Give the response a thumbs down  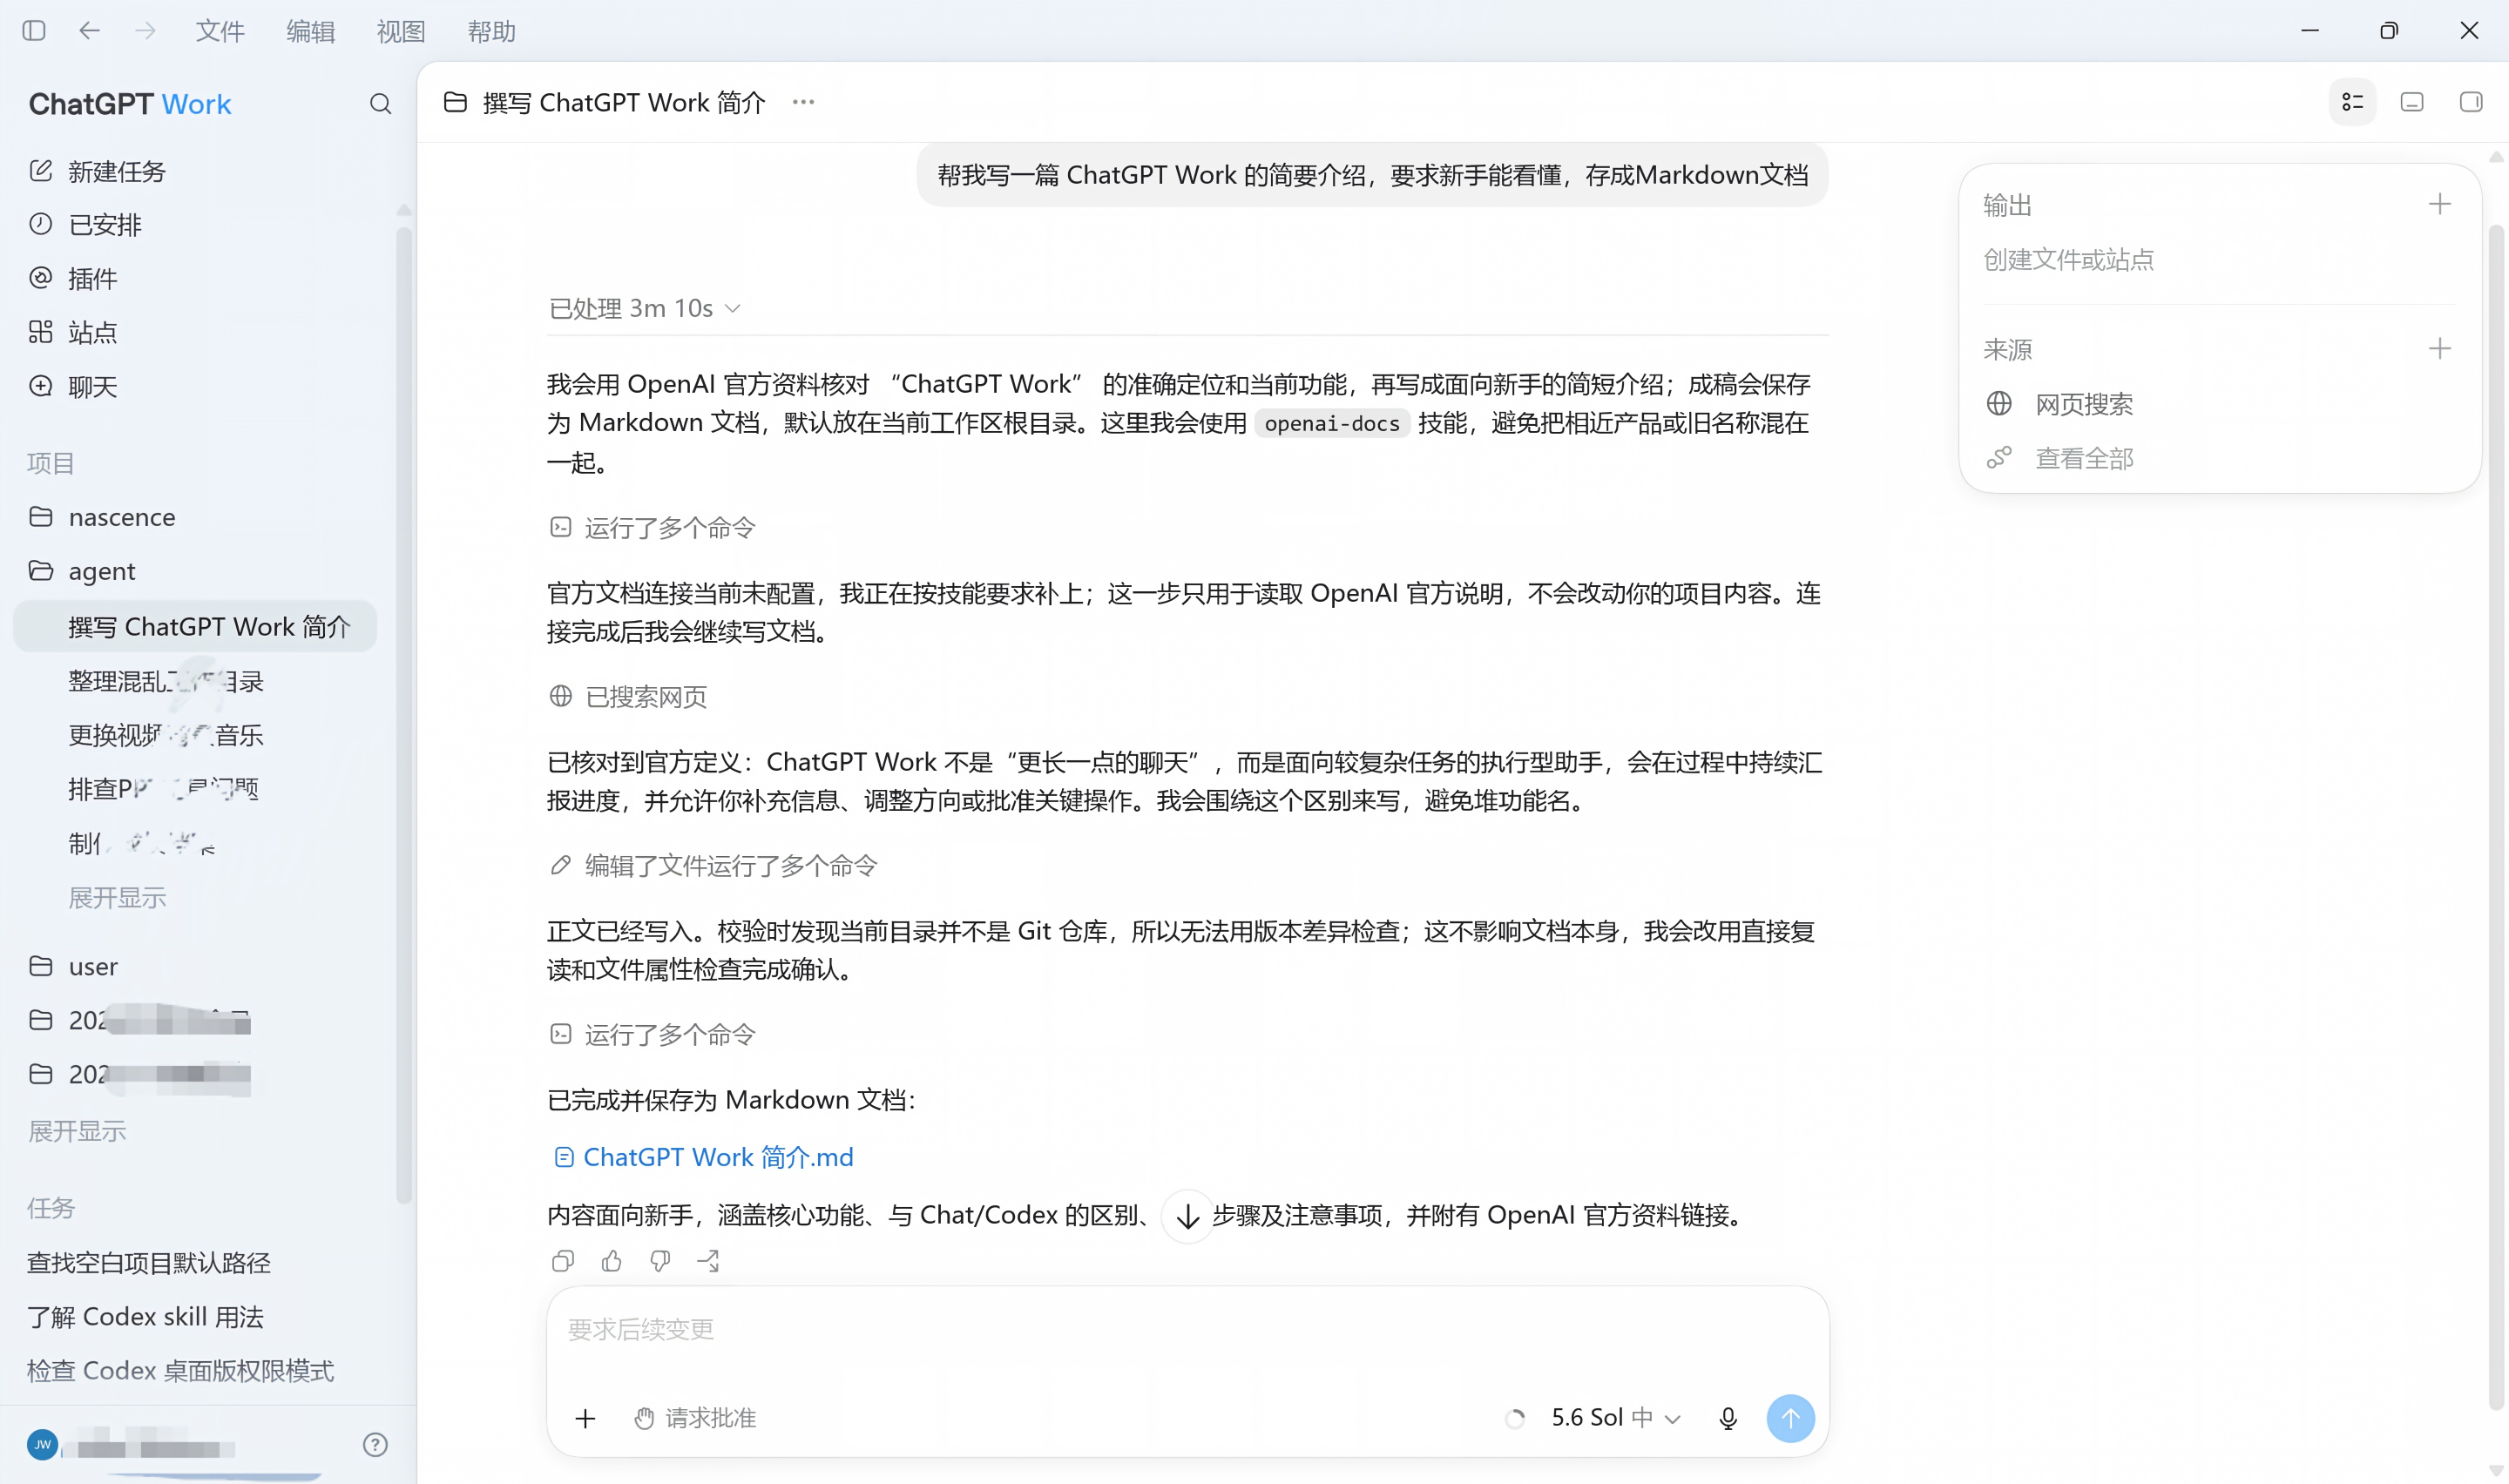tap(660, 1262)
